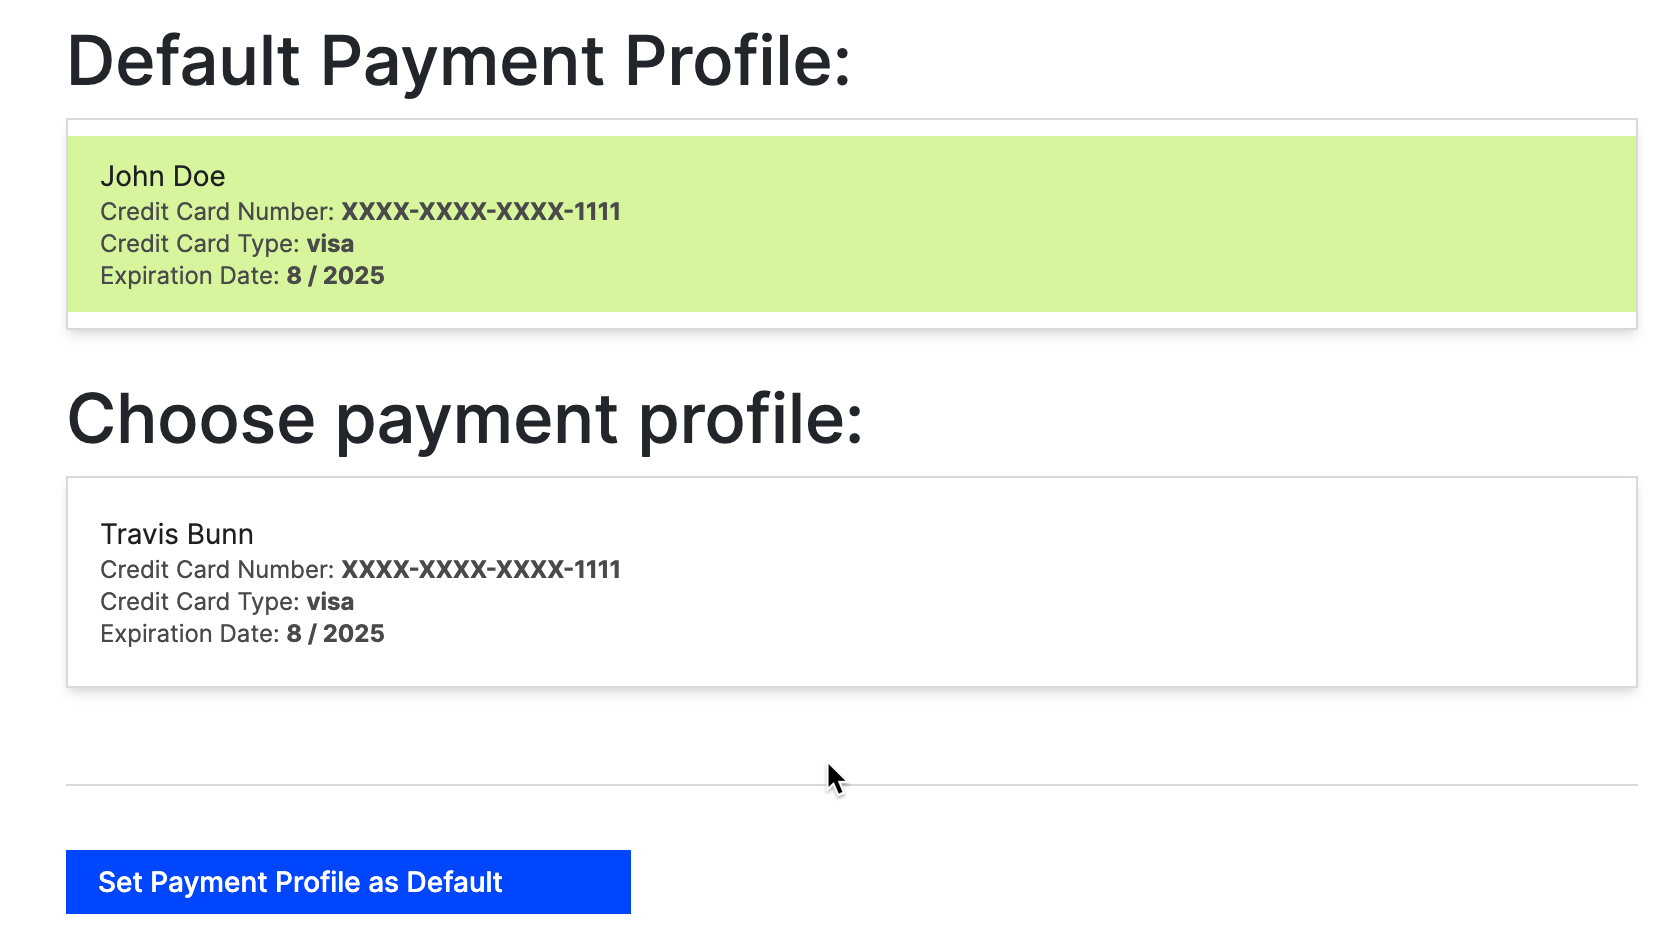Click the Travis Bunn name text
The image size is (1678, 946).
point(177,534)
